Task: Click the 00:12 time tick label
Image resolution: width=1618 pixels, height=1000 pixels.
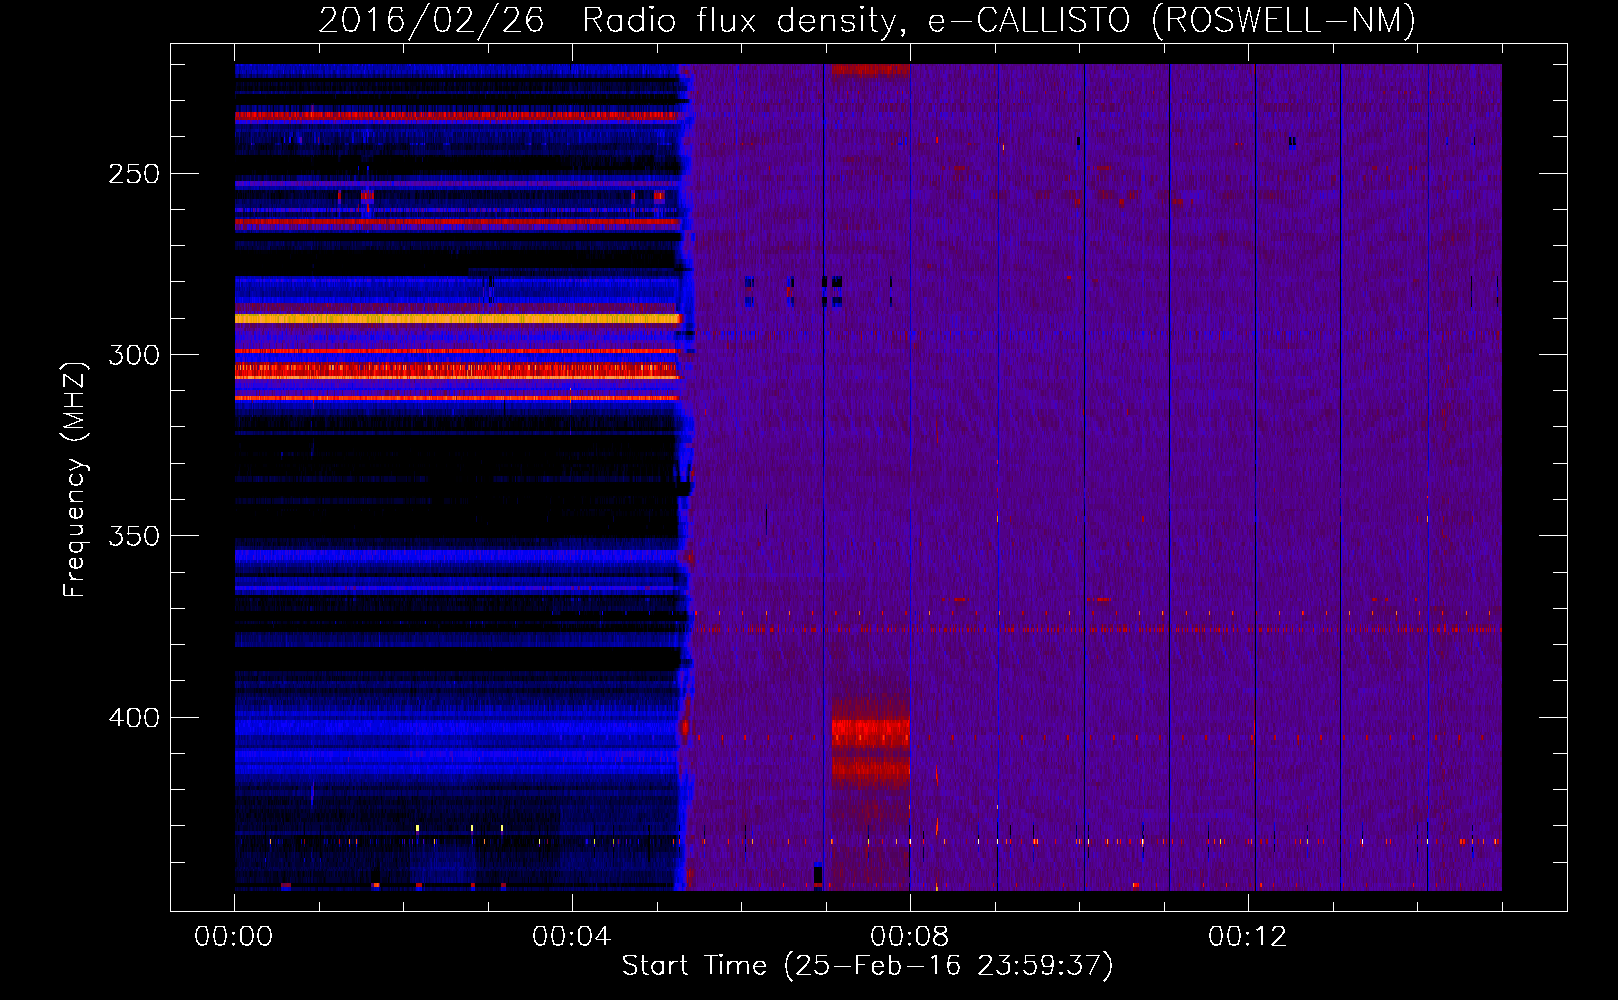Action: pos(1247,936)
